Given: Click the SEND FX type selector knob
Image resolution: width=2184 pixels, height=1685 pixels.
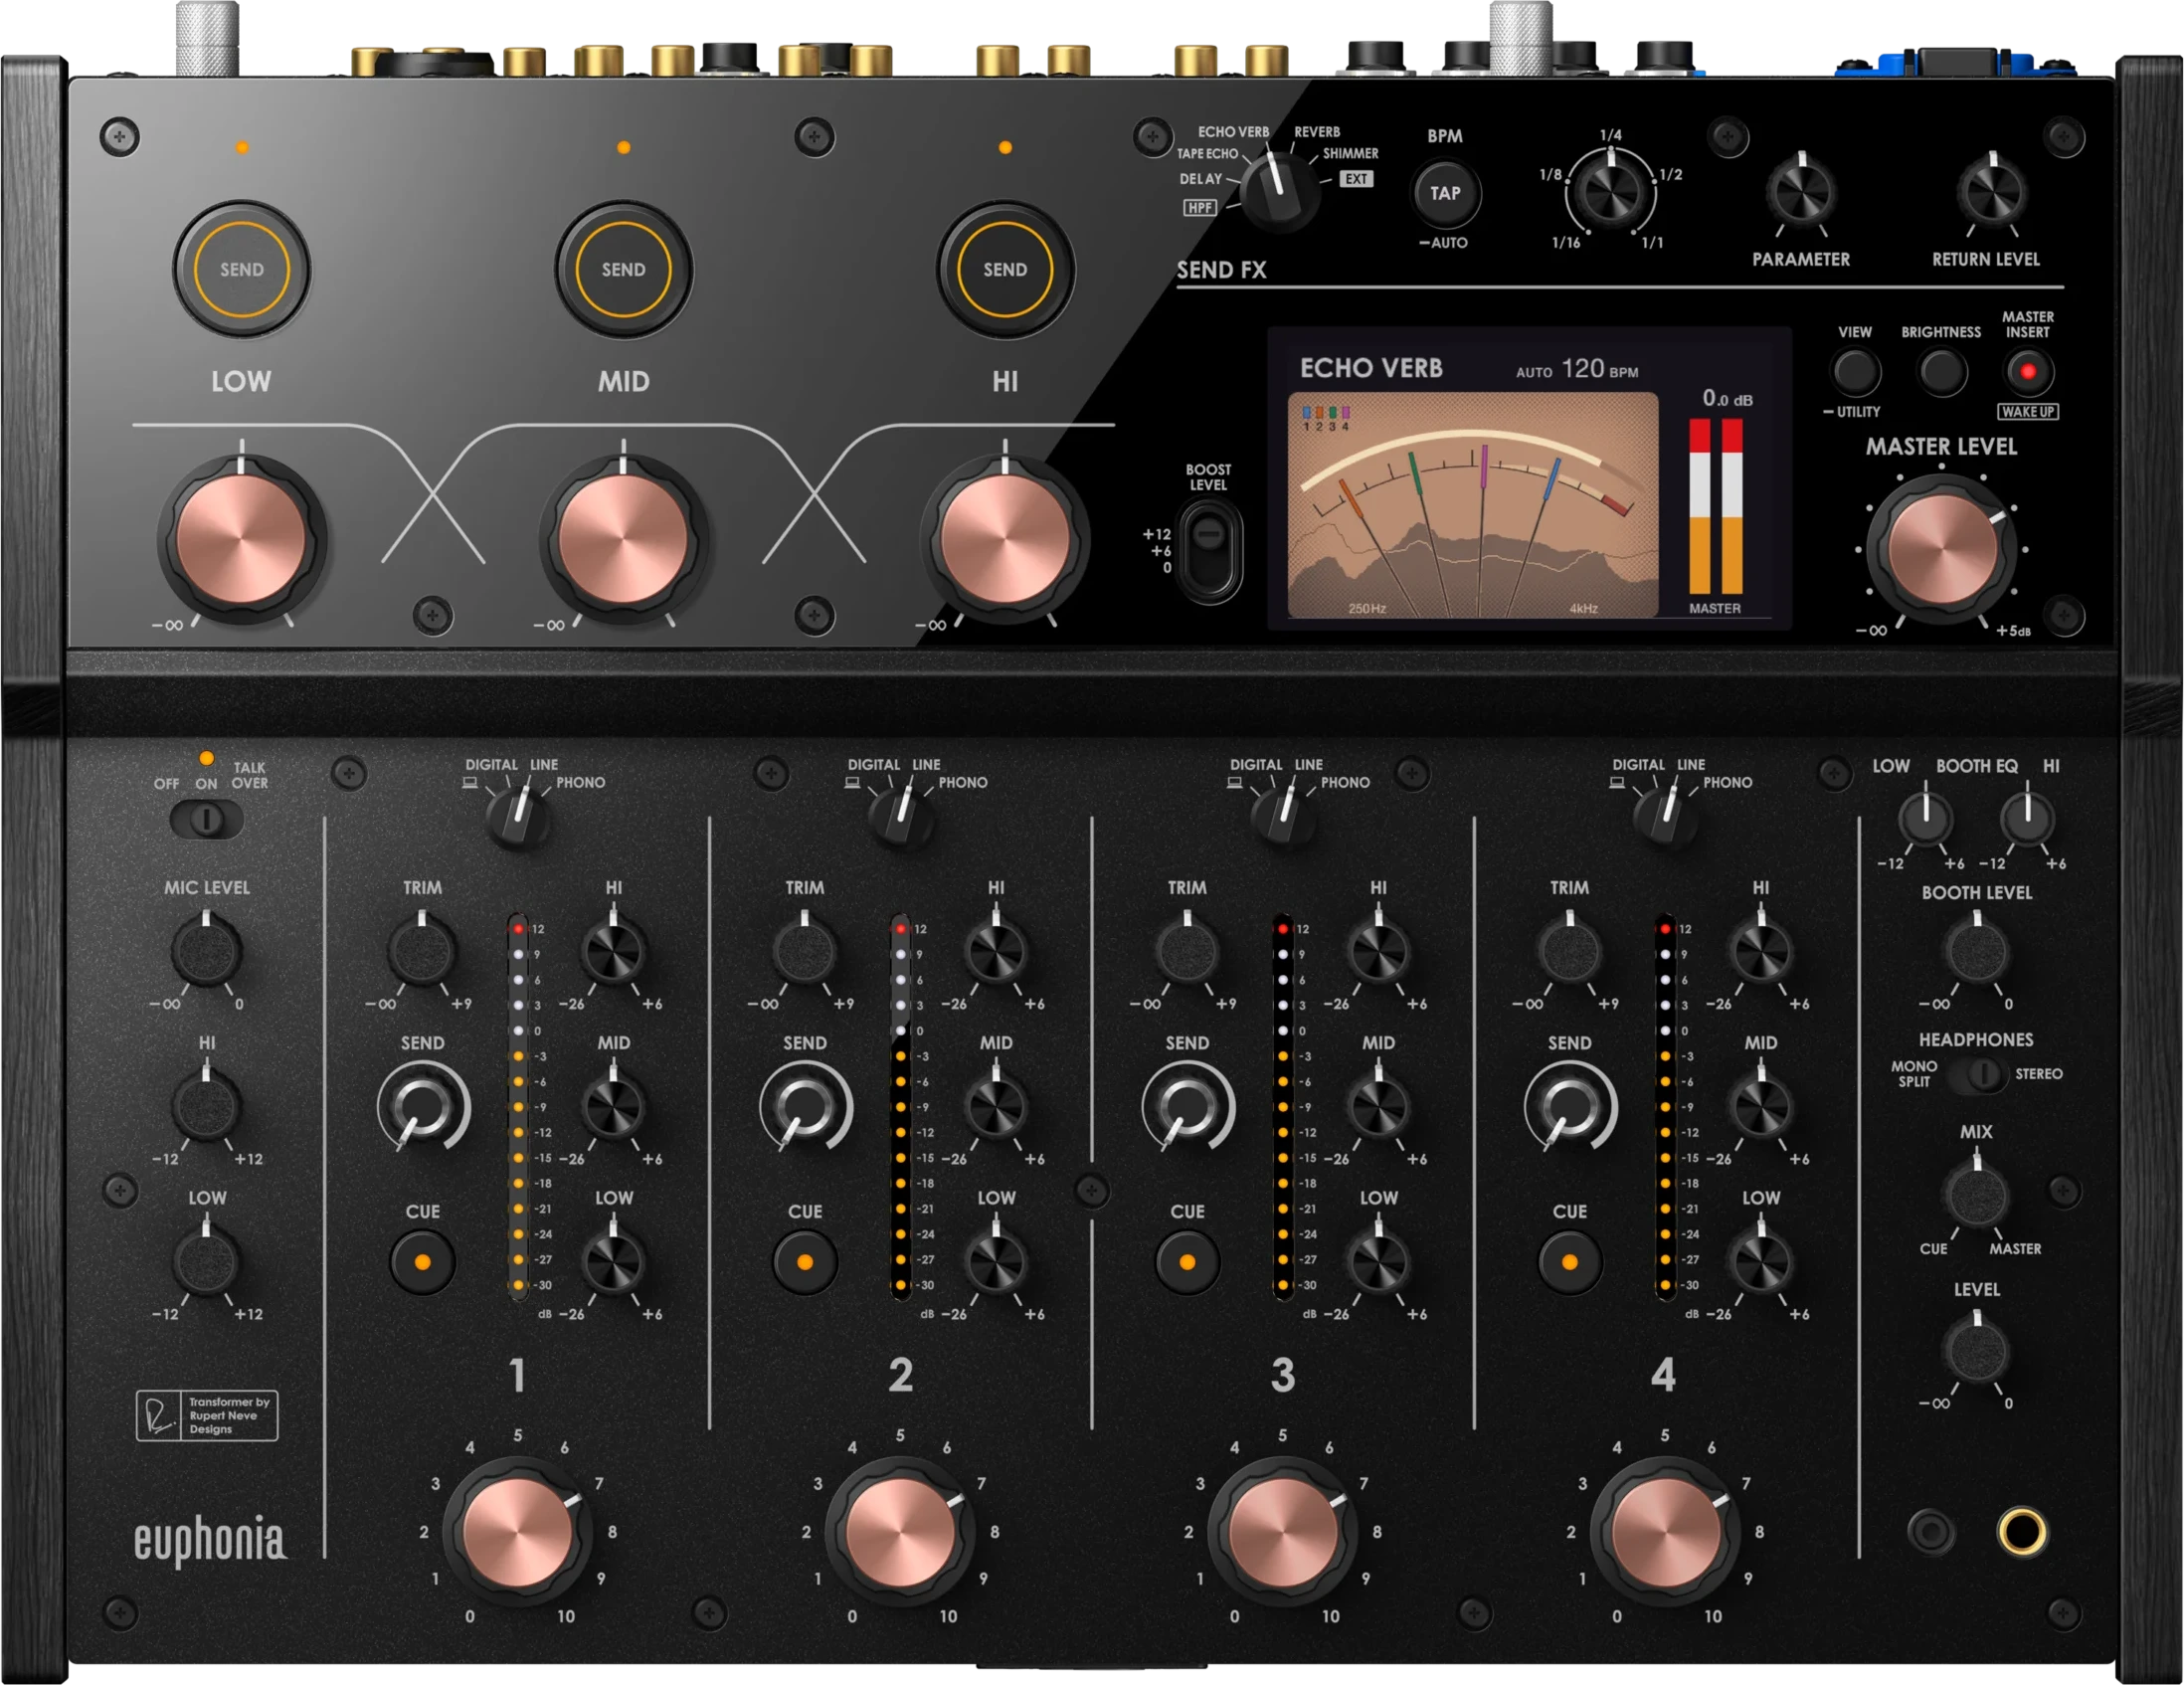Looking at the screenshot, I should 1279,190.
